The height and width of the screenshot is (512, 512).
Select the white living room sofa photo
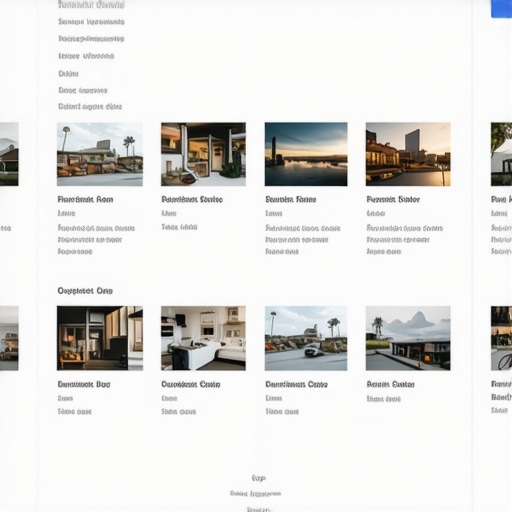203,338
